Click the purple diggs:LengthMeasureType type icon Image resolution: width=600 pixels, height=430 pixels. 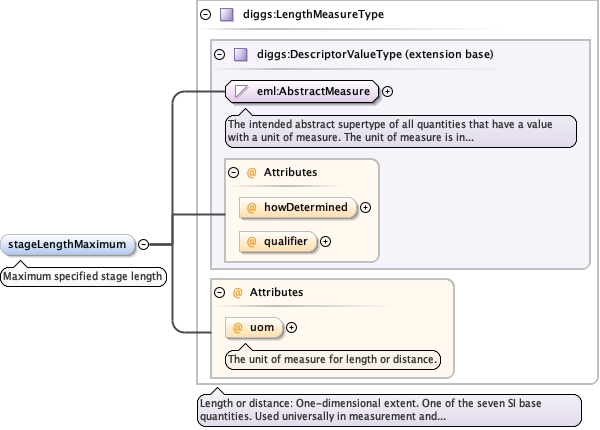click(227, 15)
